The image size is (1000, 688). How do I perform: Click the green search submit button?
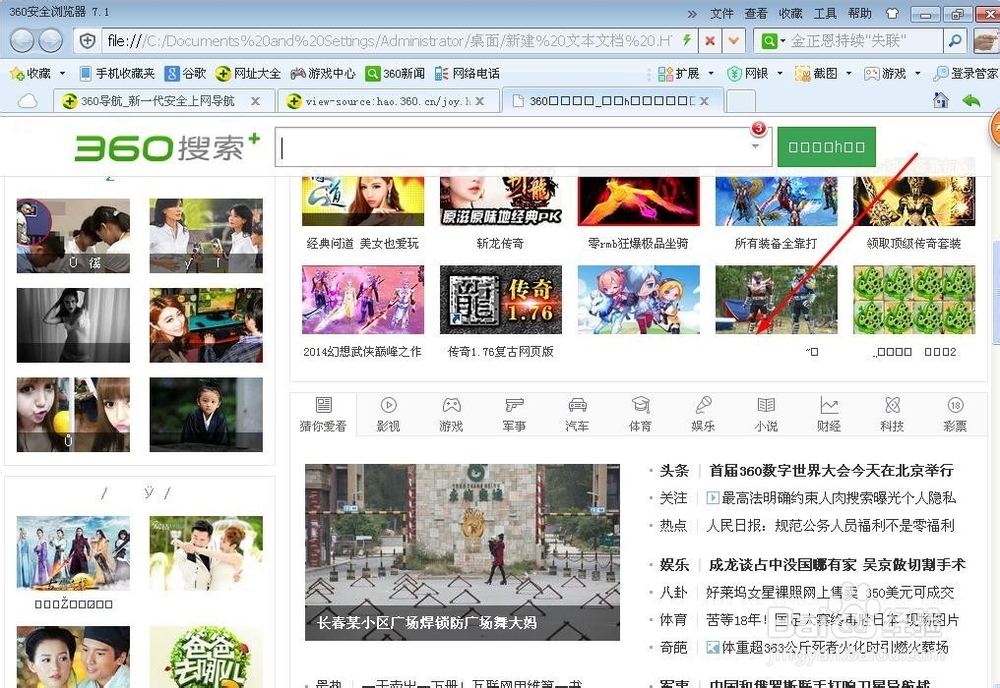[x=827, y=147]
